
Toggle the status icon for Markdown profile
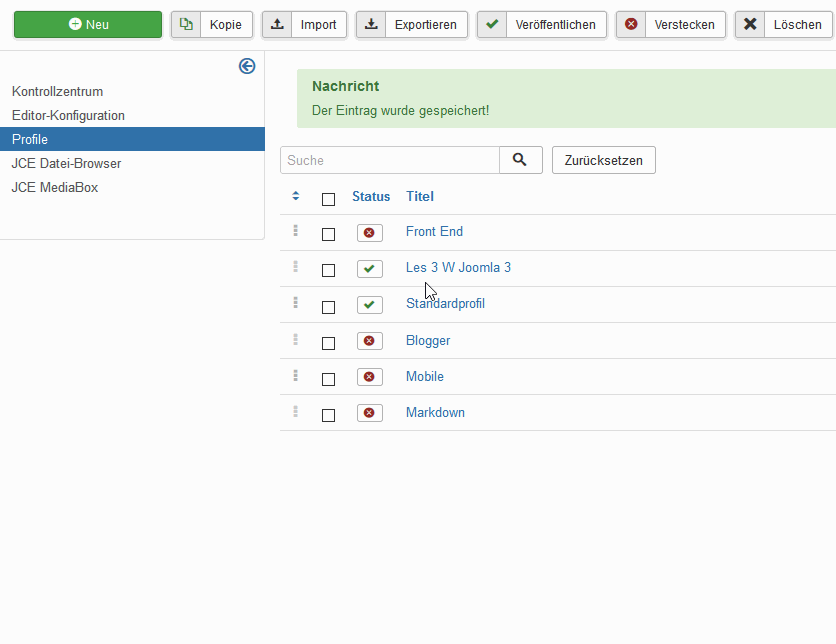(369, 413)
